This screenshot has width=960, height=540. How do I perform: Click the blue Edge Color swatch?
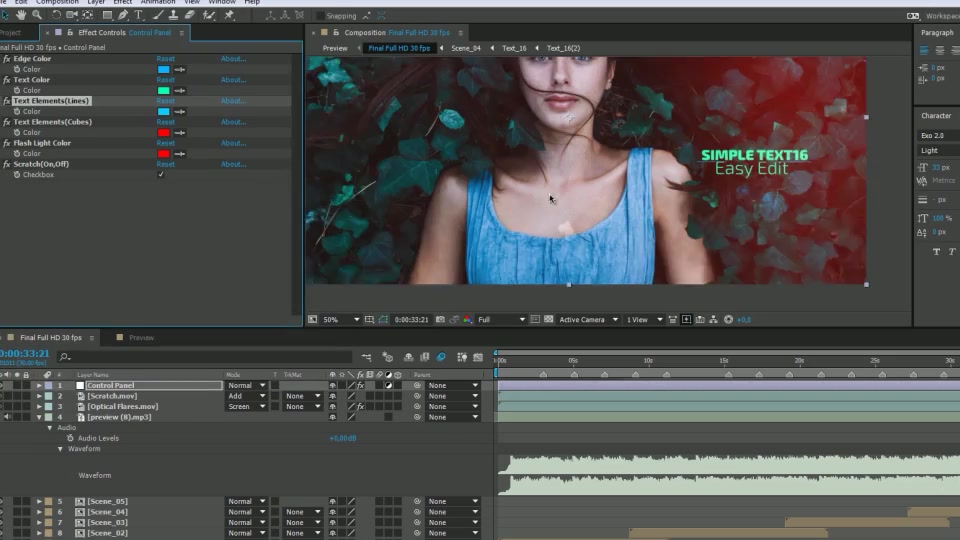point(163,70)
